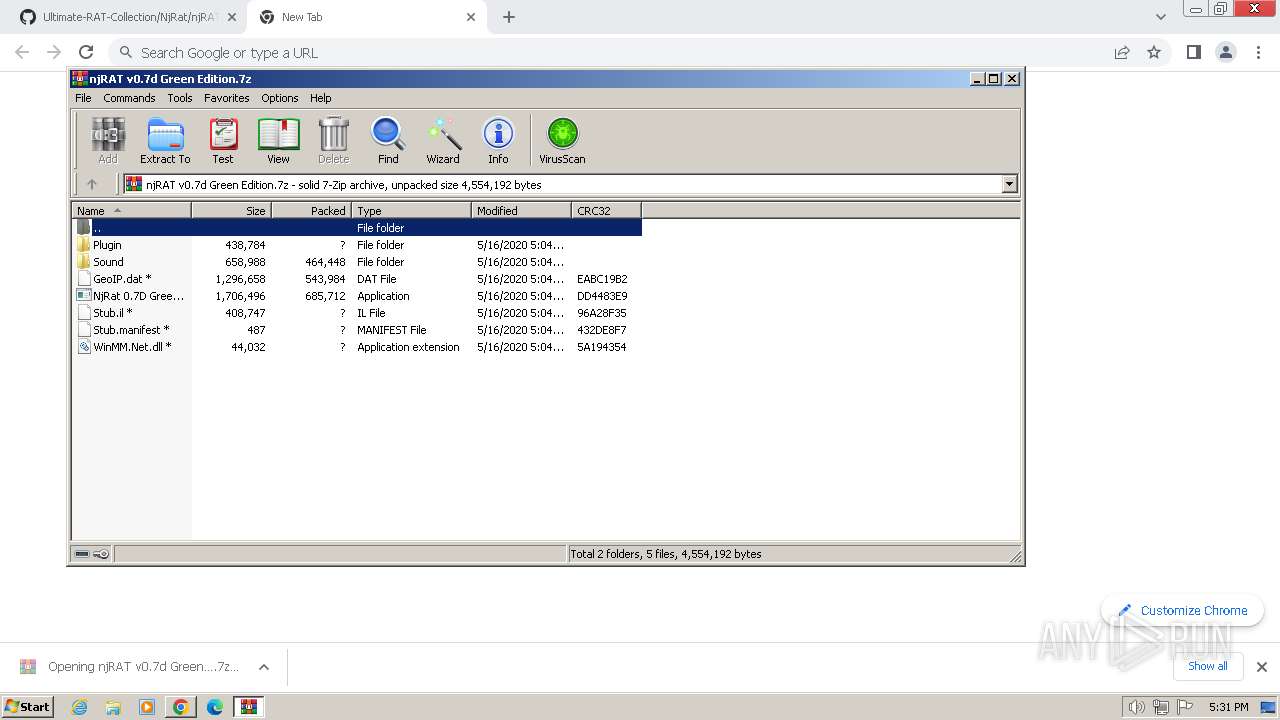The height and width of the screenshot is (720, 1280).
Task: Close the downloads bar
Action: click(1262, 667)
